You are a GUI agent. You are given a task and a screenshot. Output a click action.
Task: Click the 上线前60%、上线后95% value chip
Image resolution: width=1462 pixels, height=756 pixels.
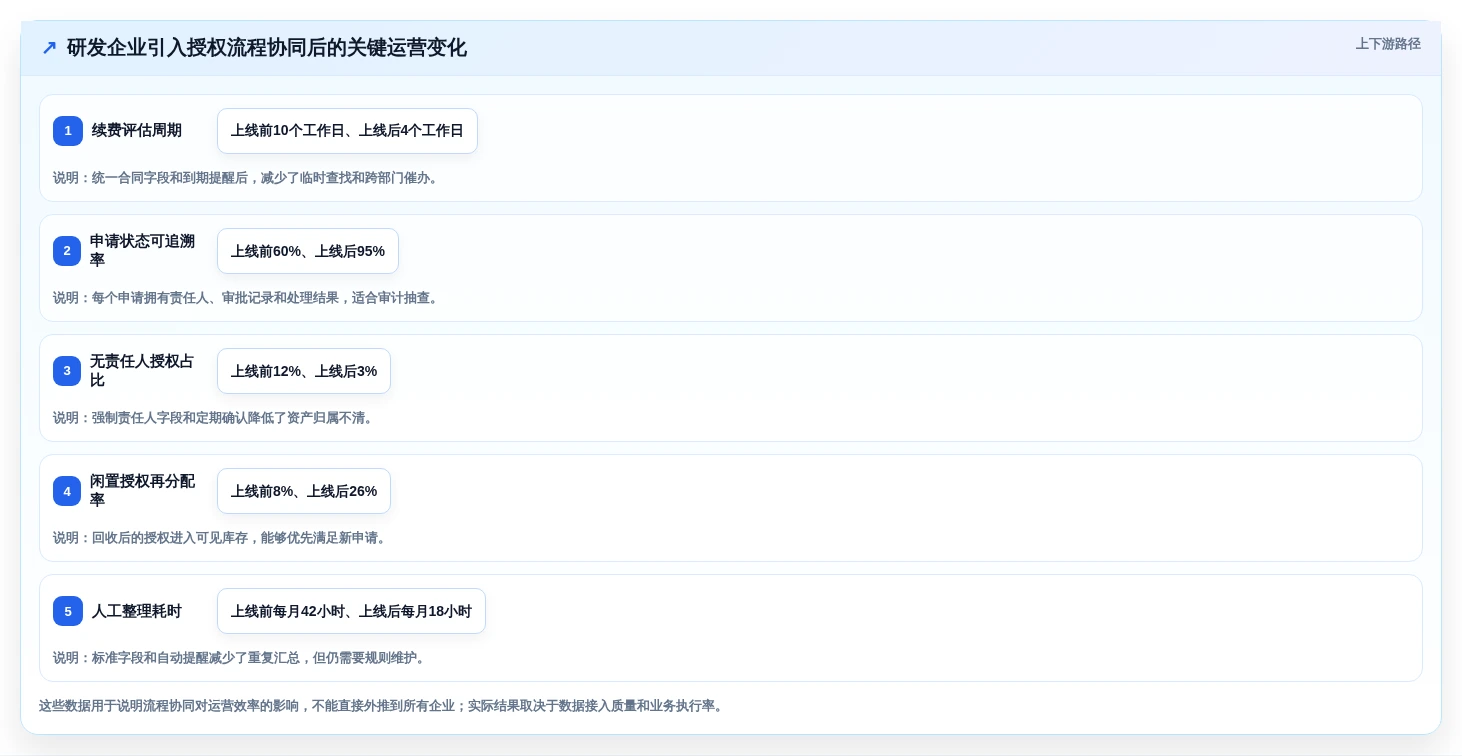click(x=308, y=251)
